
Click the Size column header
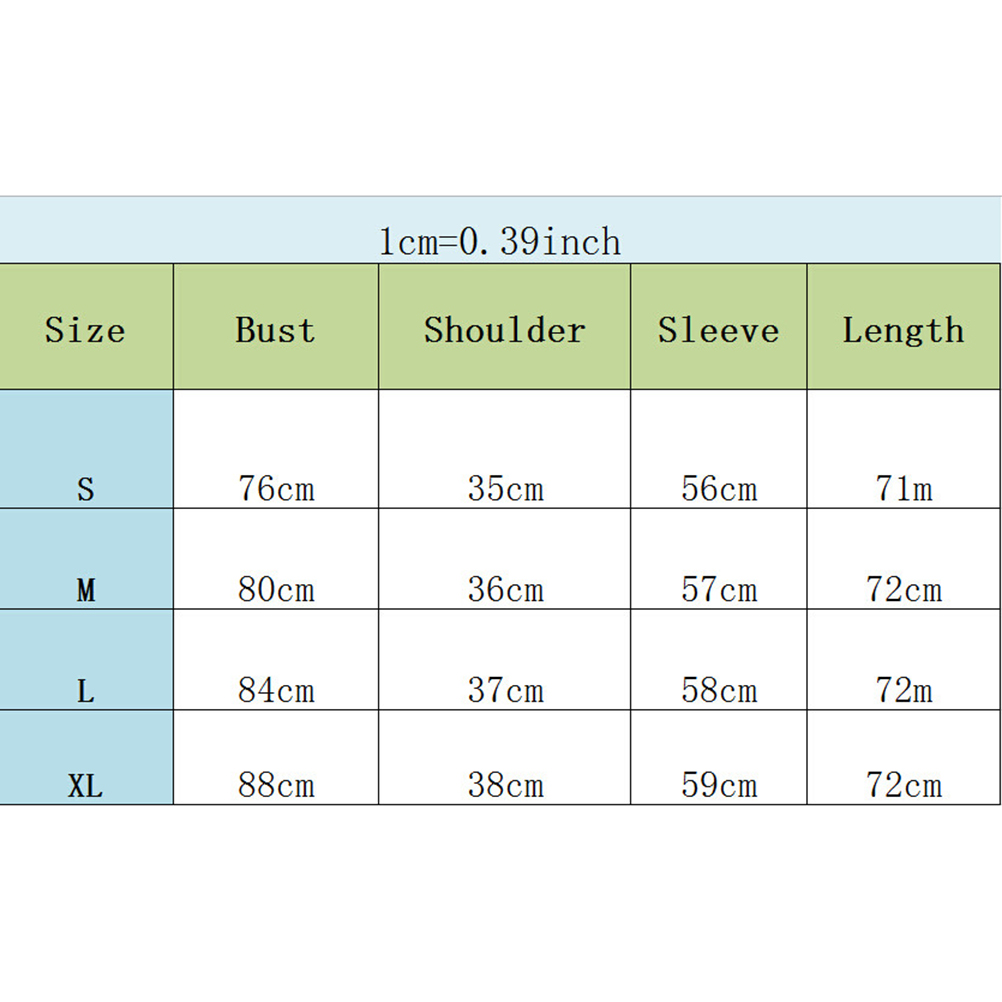click(x=86, y=330)
